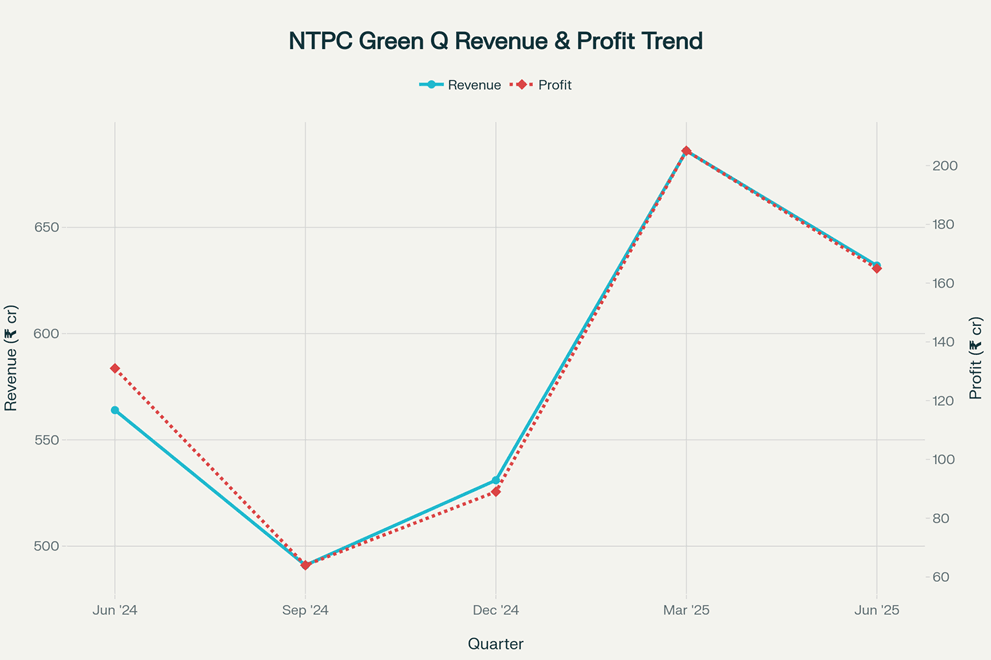Select the Profit diamond point at Dec '24

[496, 492]
